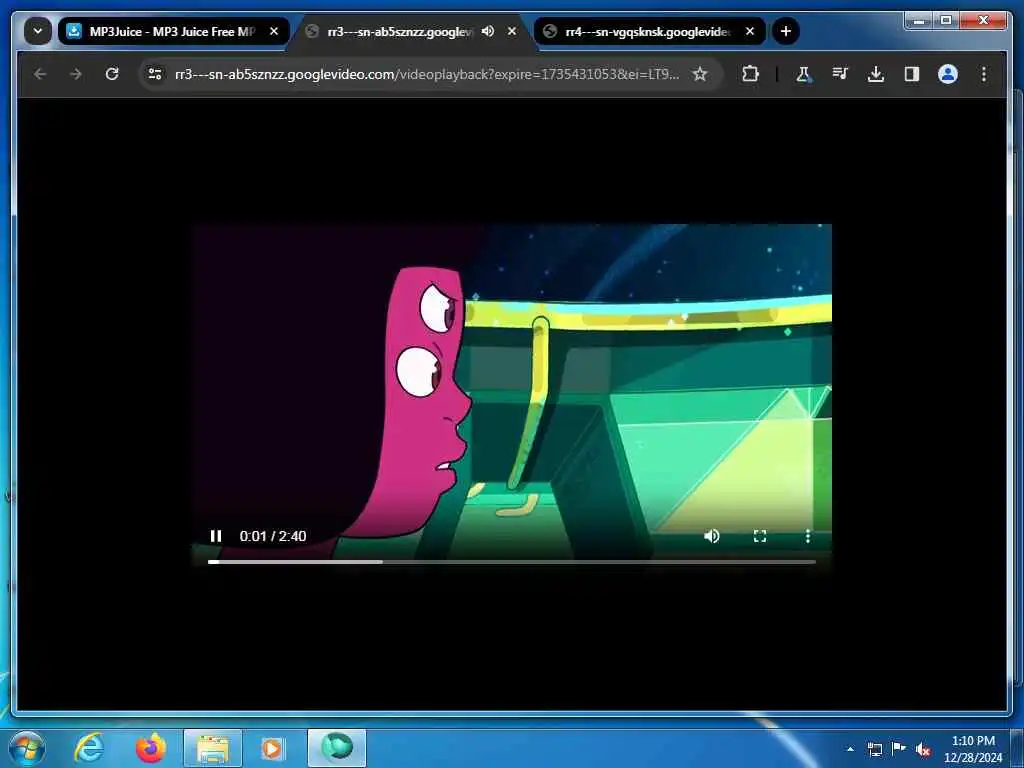Show the Downloads panel

(876, 74)
